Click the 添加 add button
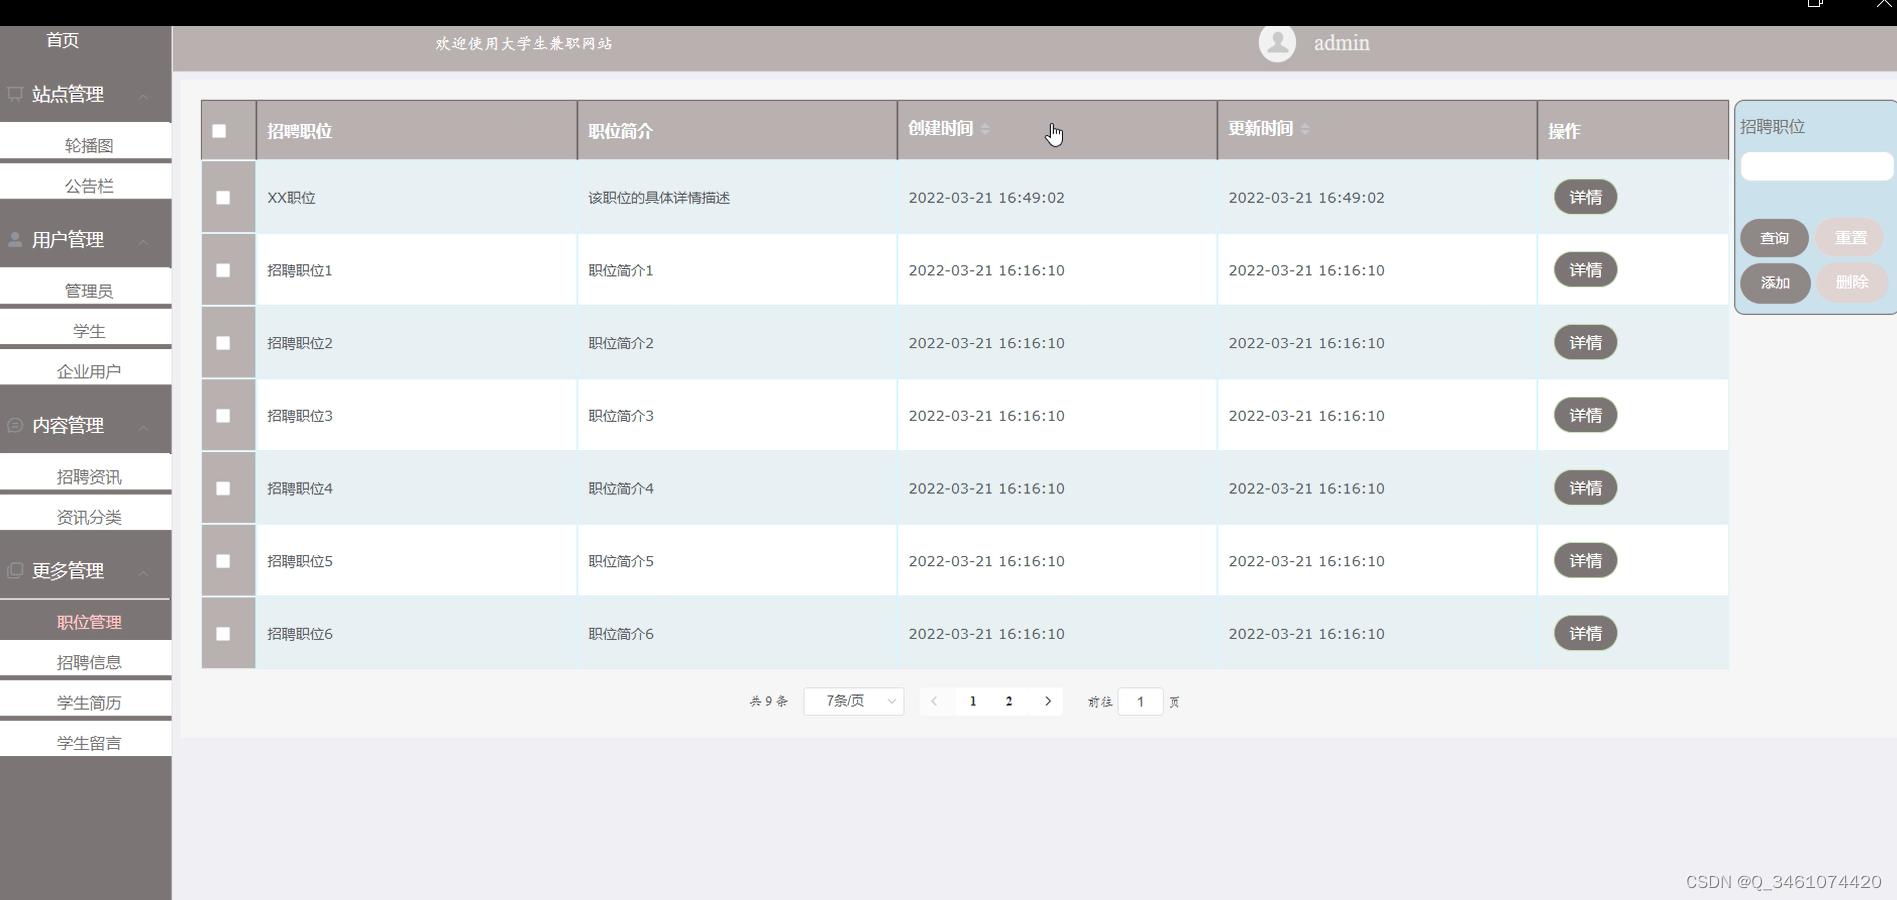This screenshot has height=900, width=1897. tap(1775, 283)
